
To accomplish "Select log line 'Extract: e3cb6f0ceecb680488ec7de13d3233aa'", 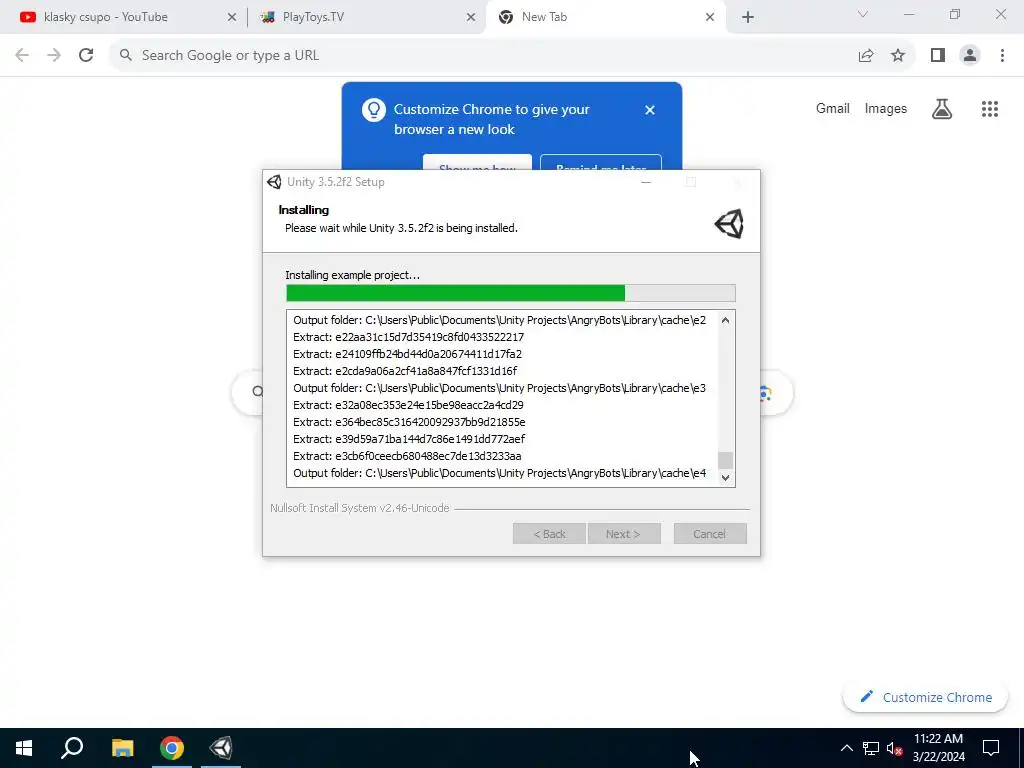I will click(407, 456).
